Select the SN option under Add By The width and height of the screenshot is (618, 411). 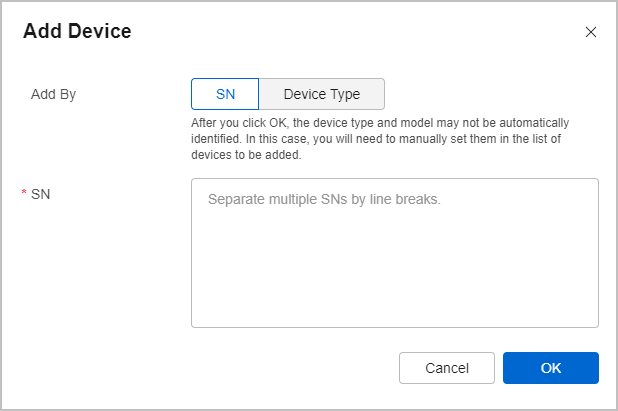(x=225, y=94)
